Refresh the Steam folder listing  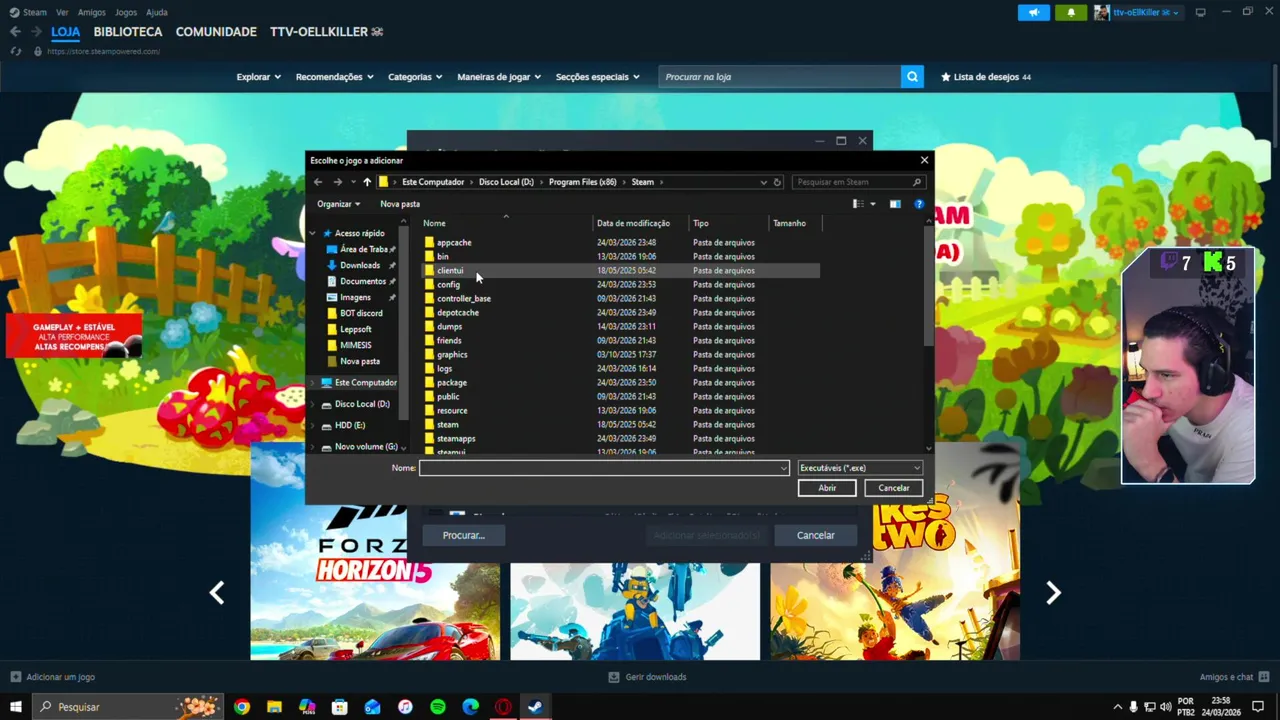click(x=777, y=182)
